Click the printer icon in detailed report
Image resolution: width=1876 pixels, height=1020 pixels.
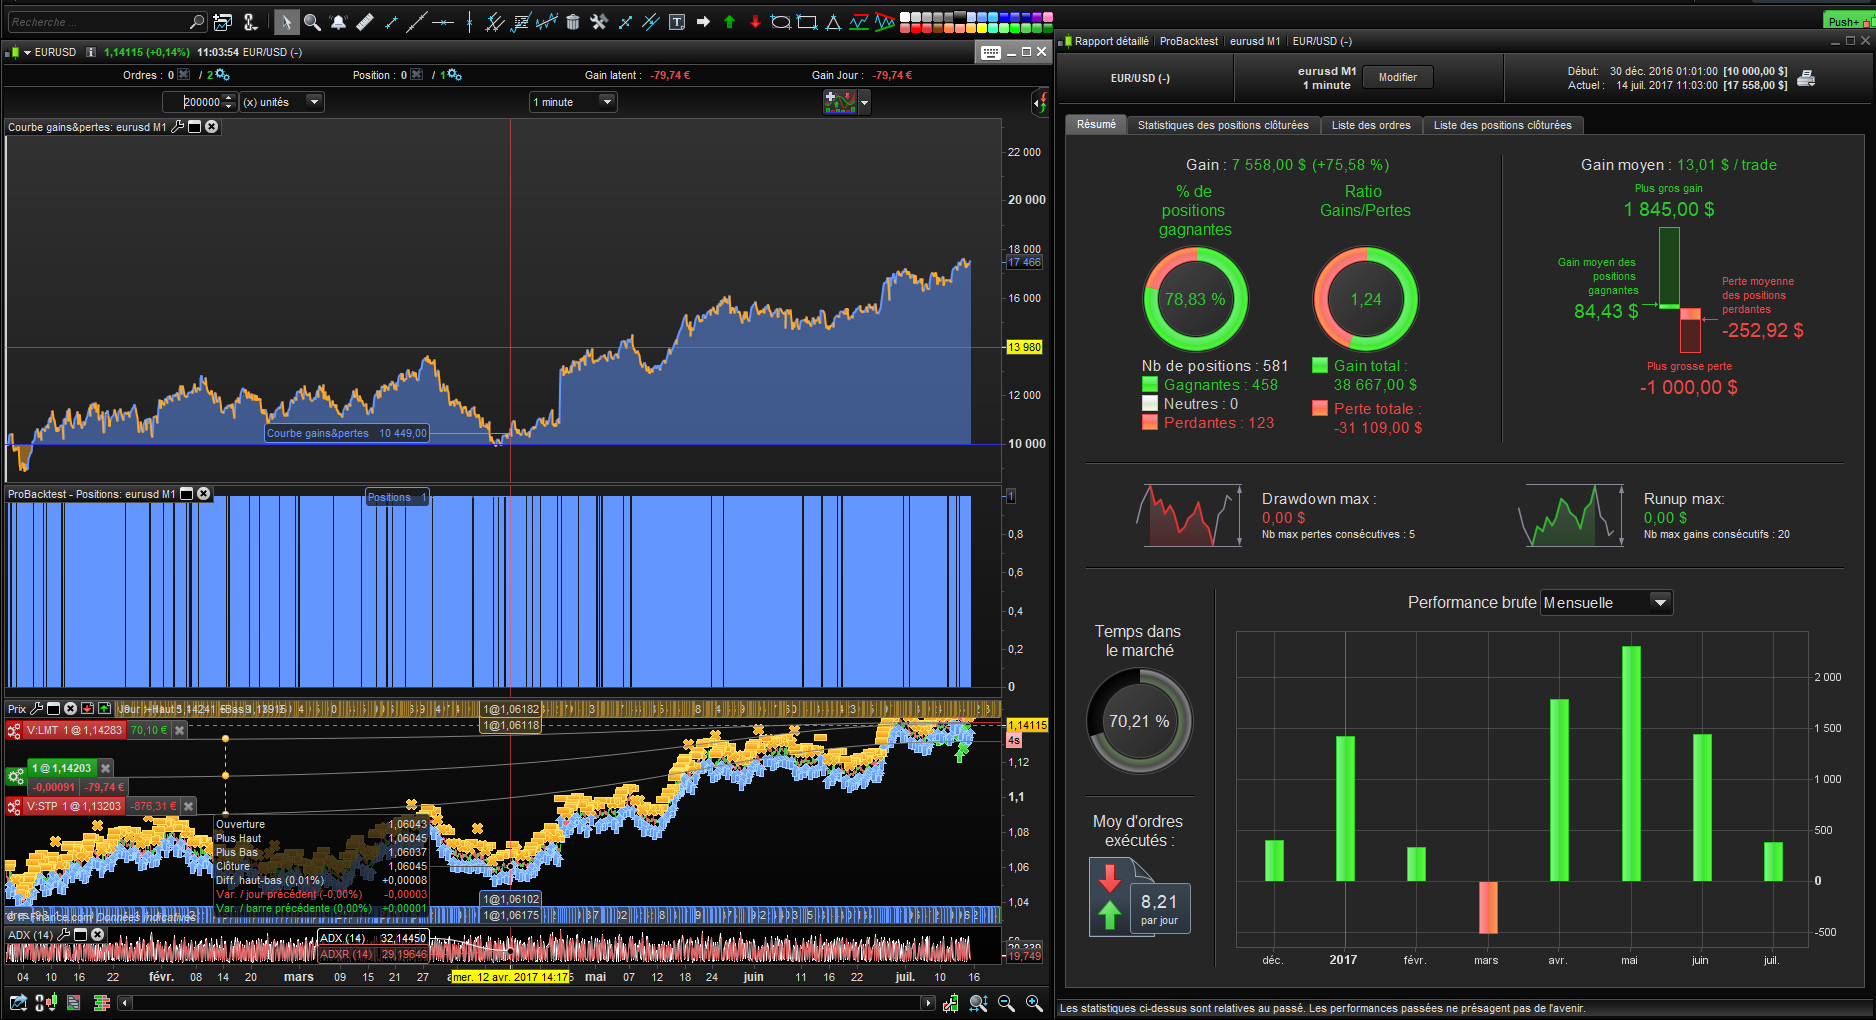[x=1806, y=78]
